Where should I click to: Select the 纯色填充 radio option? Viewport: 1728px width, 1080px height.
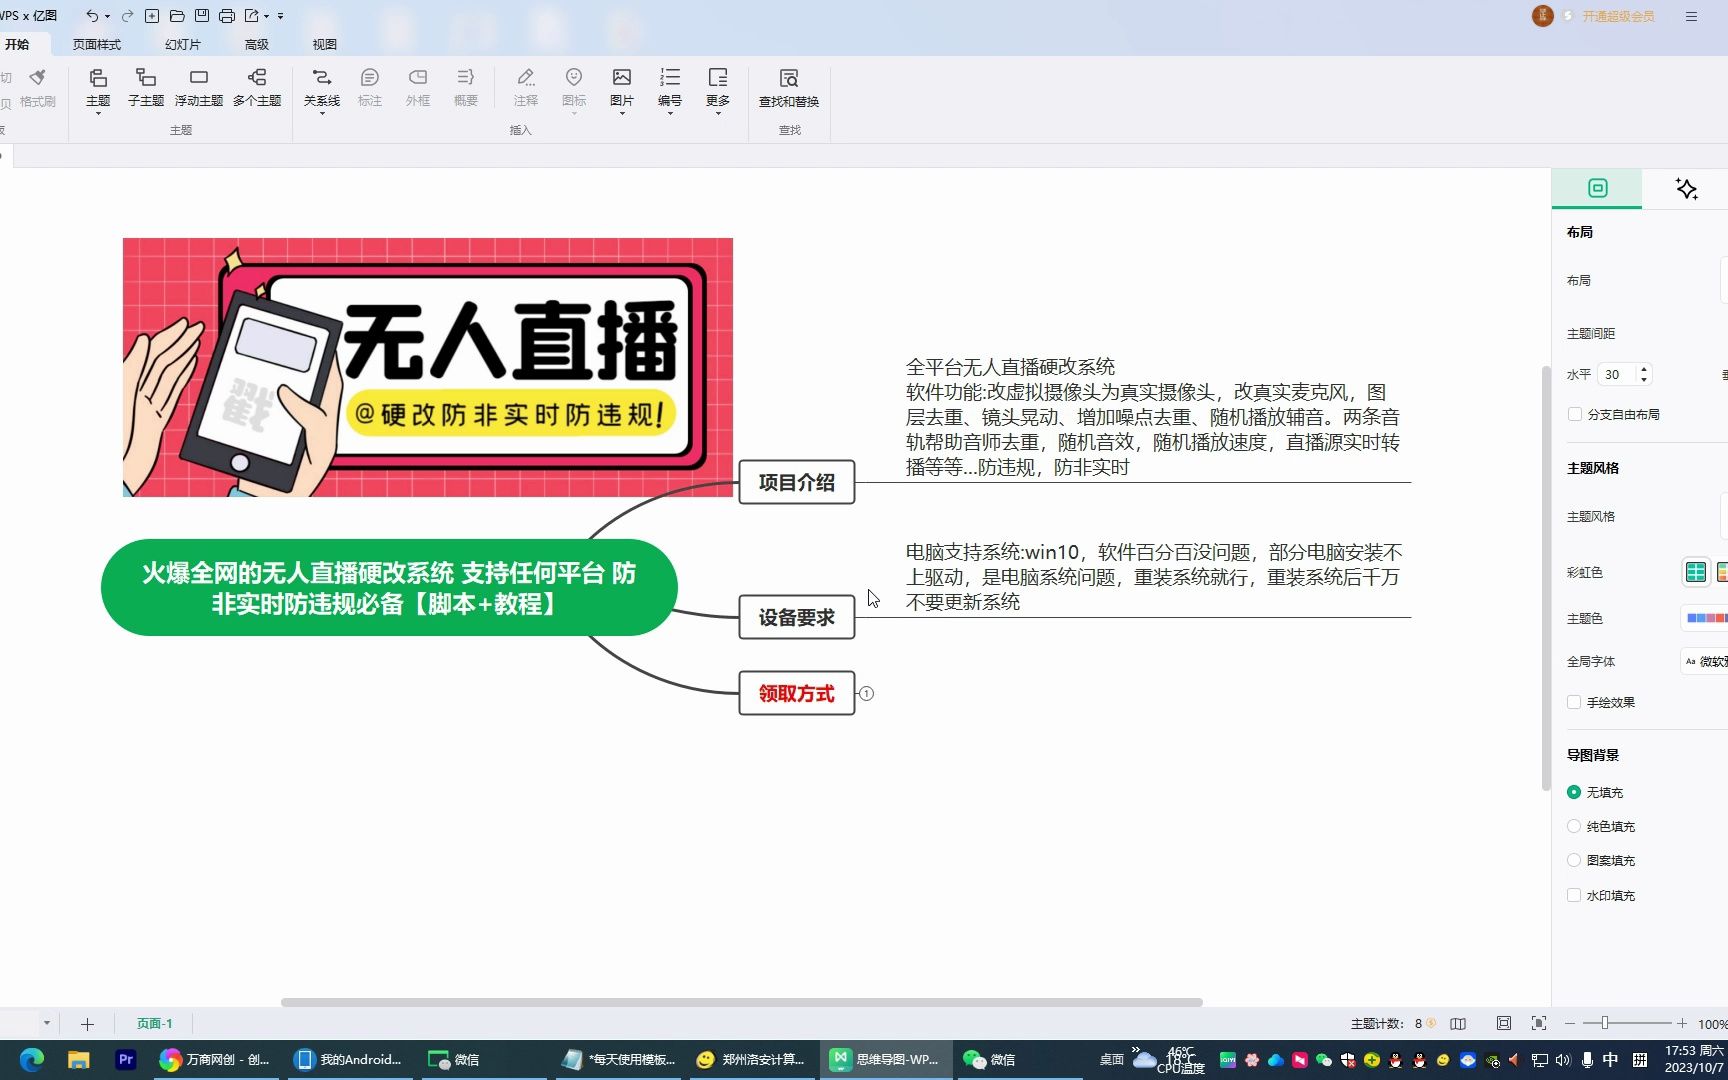pyautogui.click(x=1573, y=826)
